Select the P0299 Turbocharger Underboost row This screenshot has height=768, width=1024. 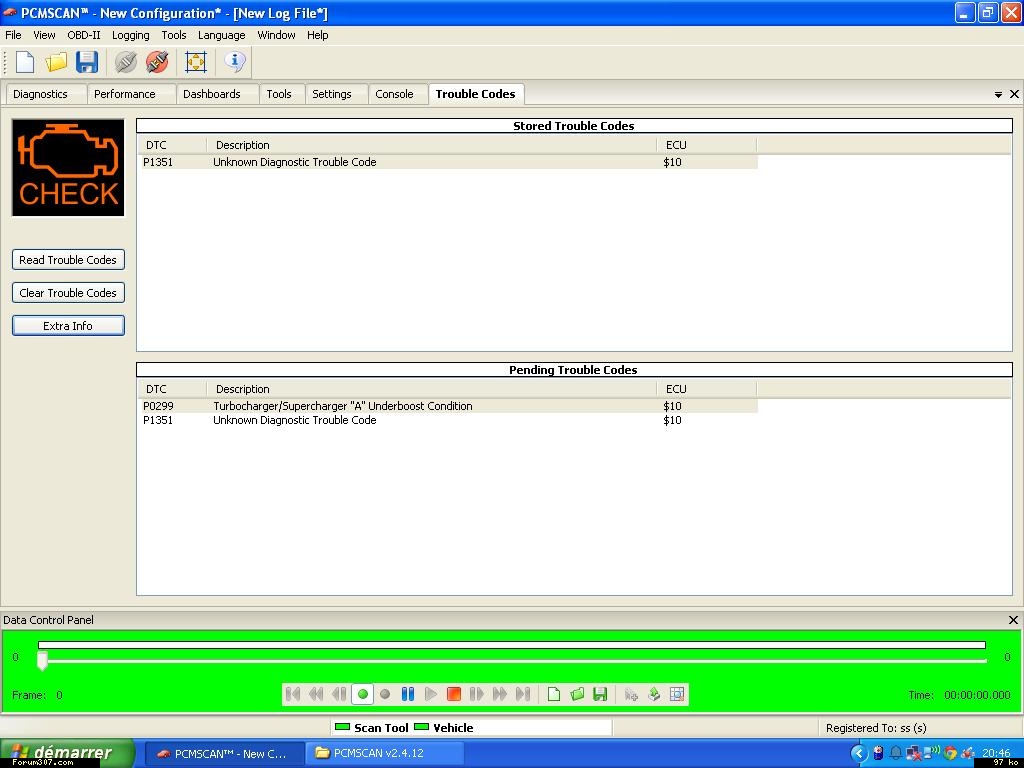coord(449,406)
